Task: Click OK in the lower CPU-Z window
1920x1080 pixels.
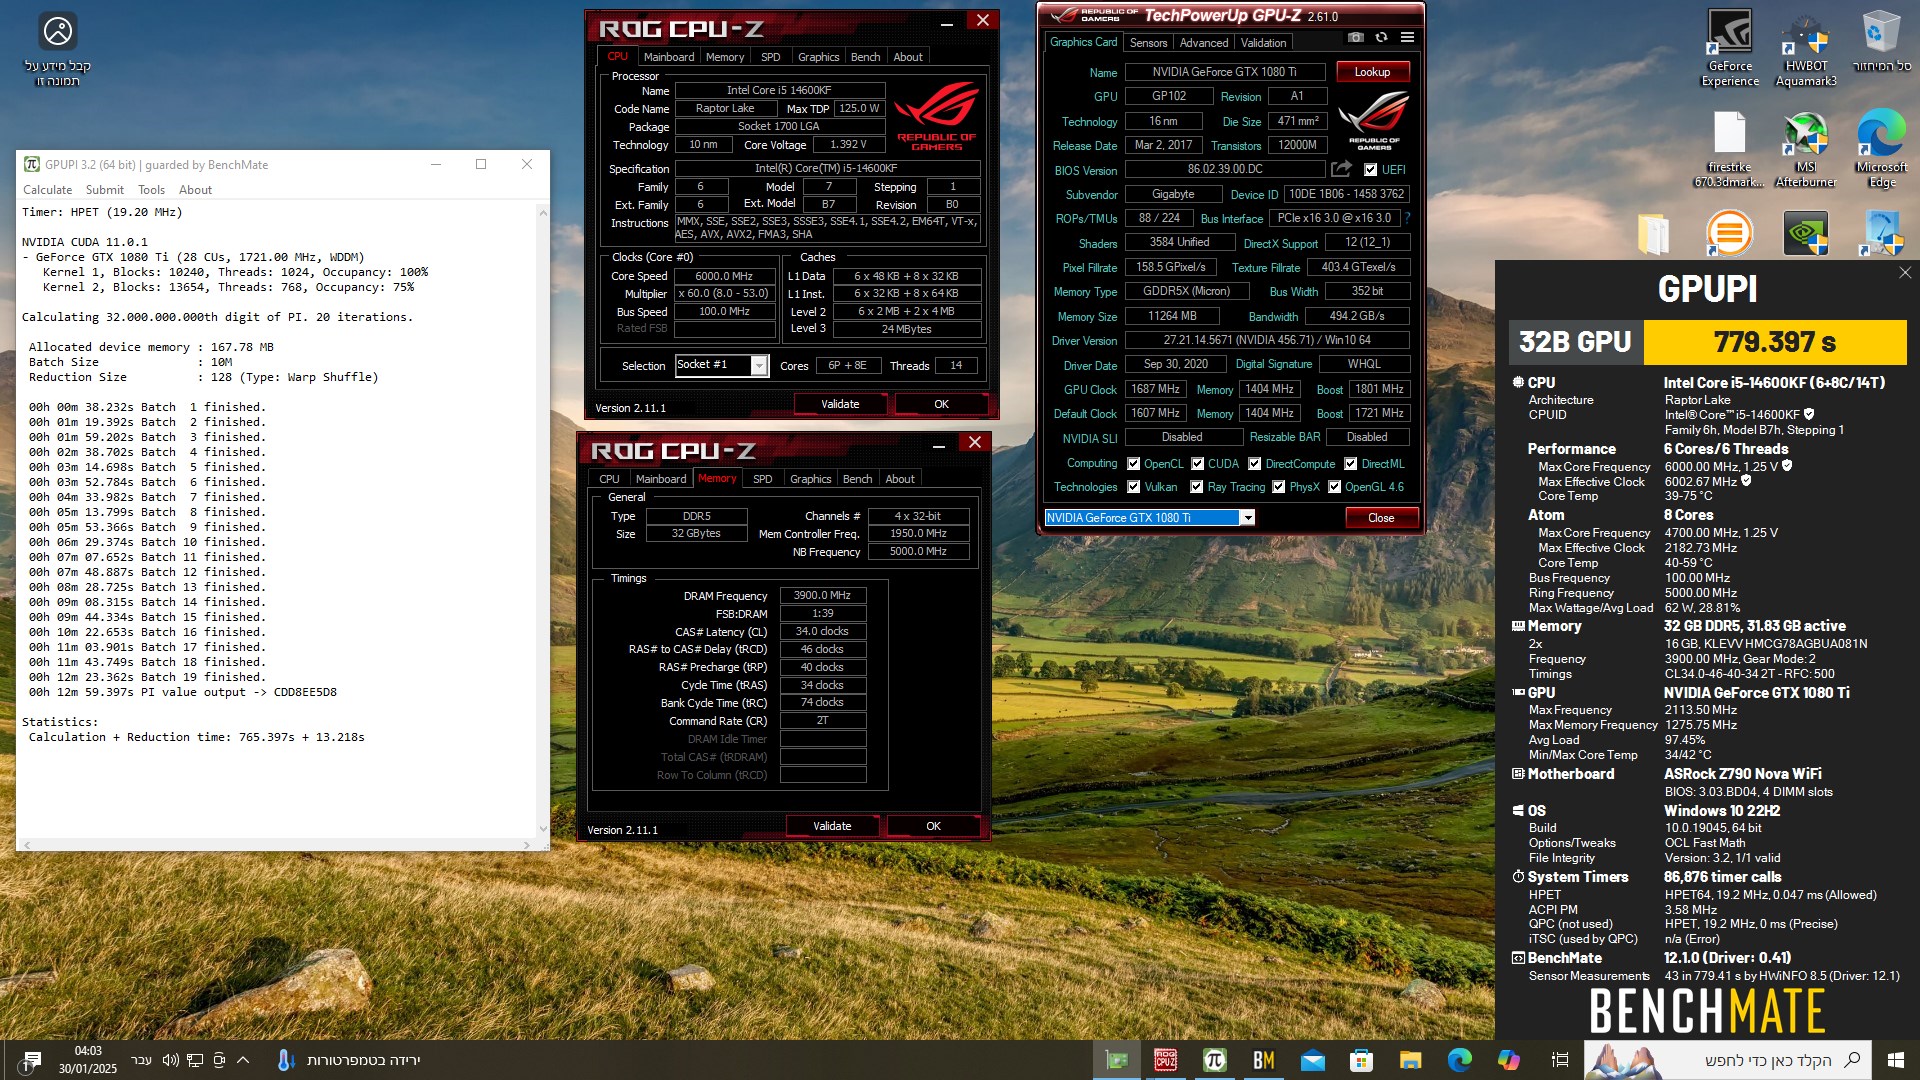Action: point(933,826)
